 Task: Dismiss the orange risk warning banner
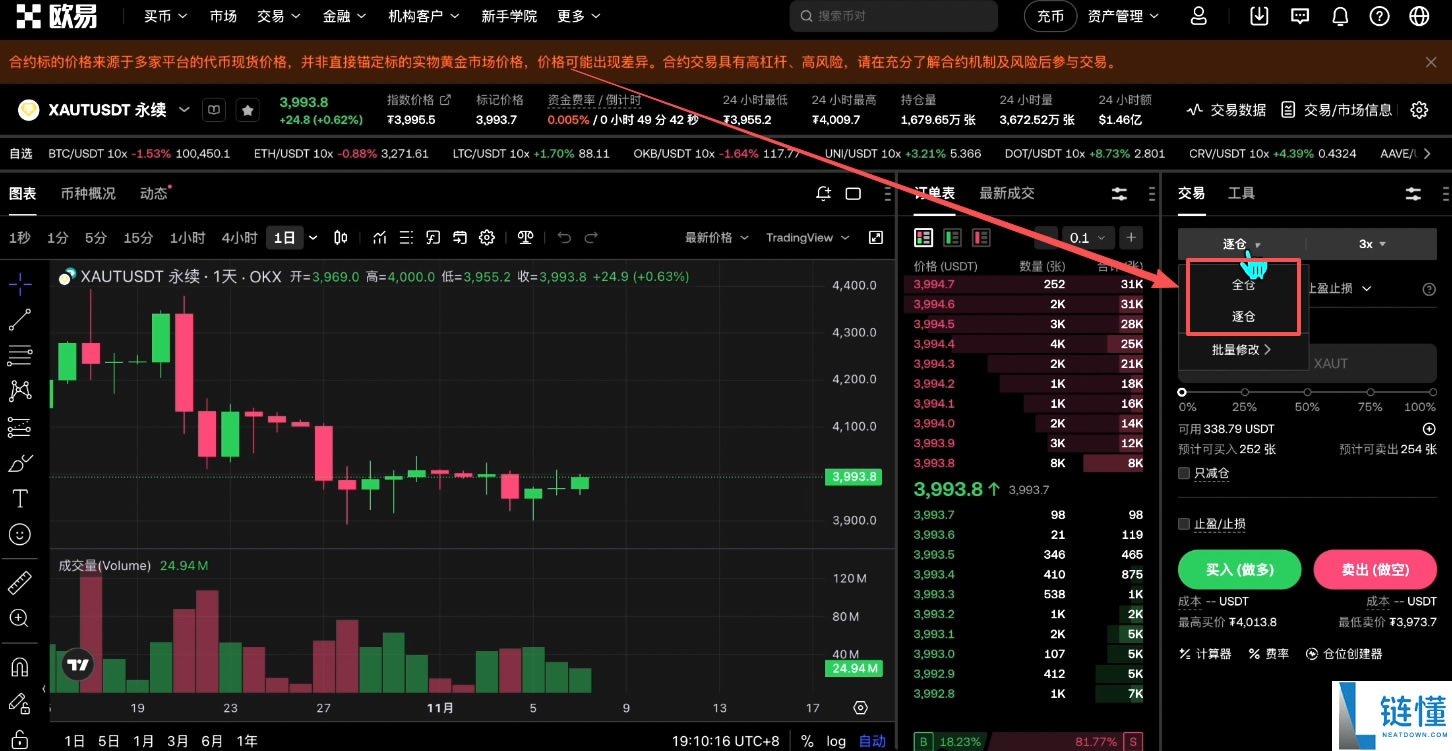click(x=1431, y=62)
